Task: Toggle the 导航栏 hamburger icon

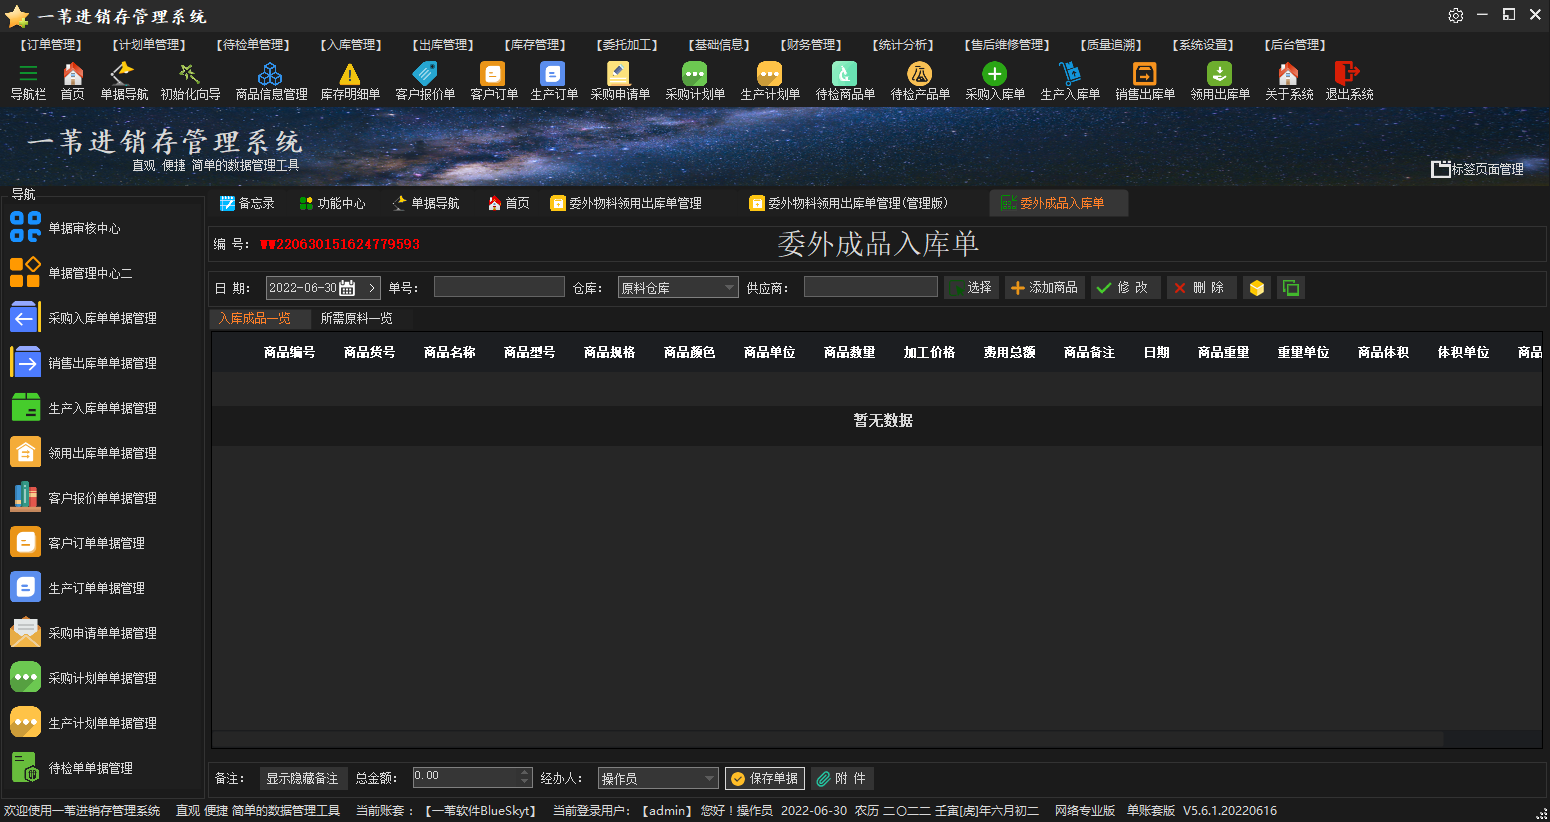Action: click(28, 73)
